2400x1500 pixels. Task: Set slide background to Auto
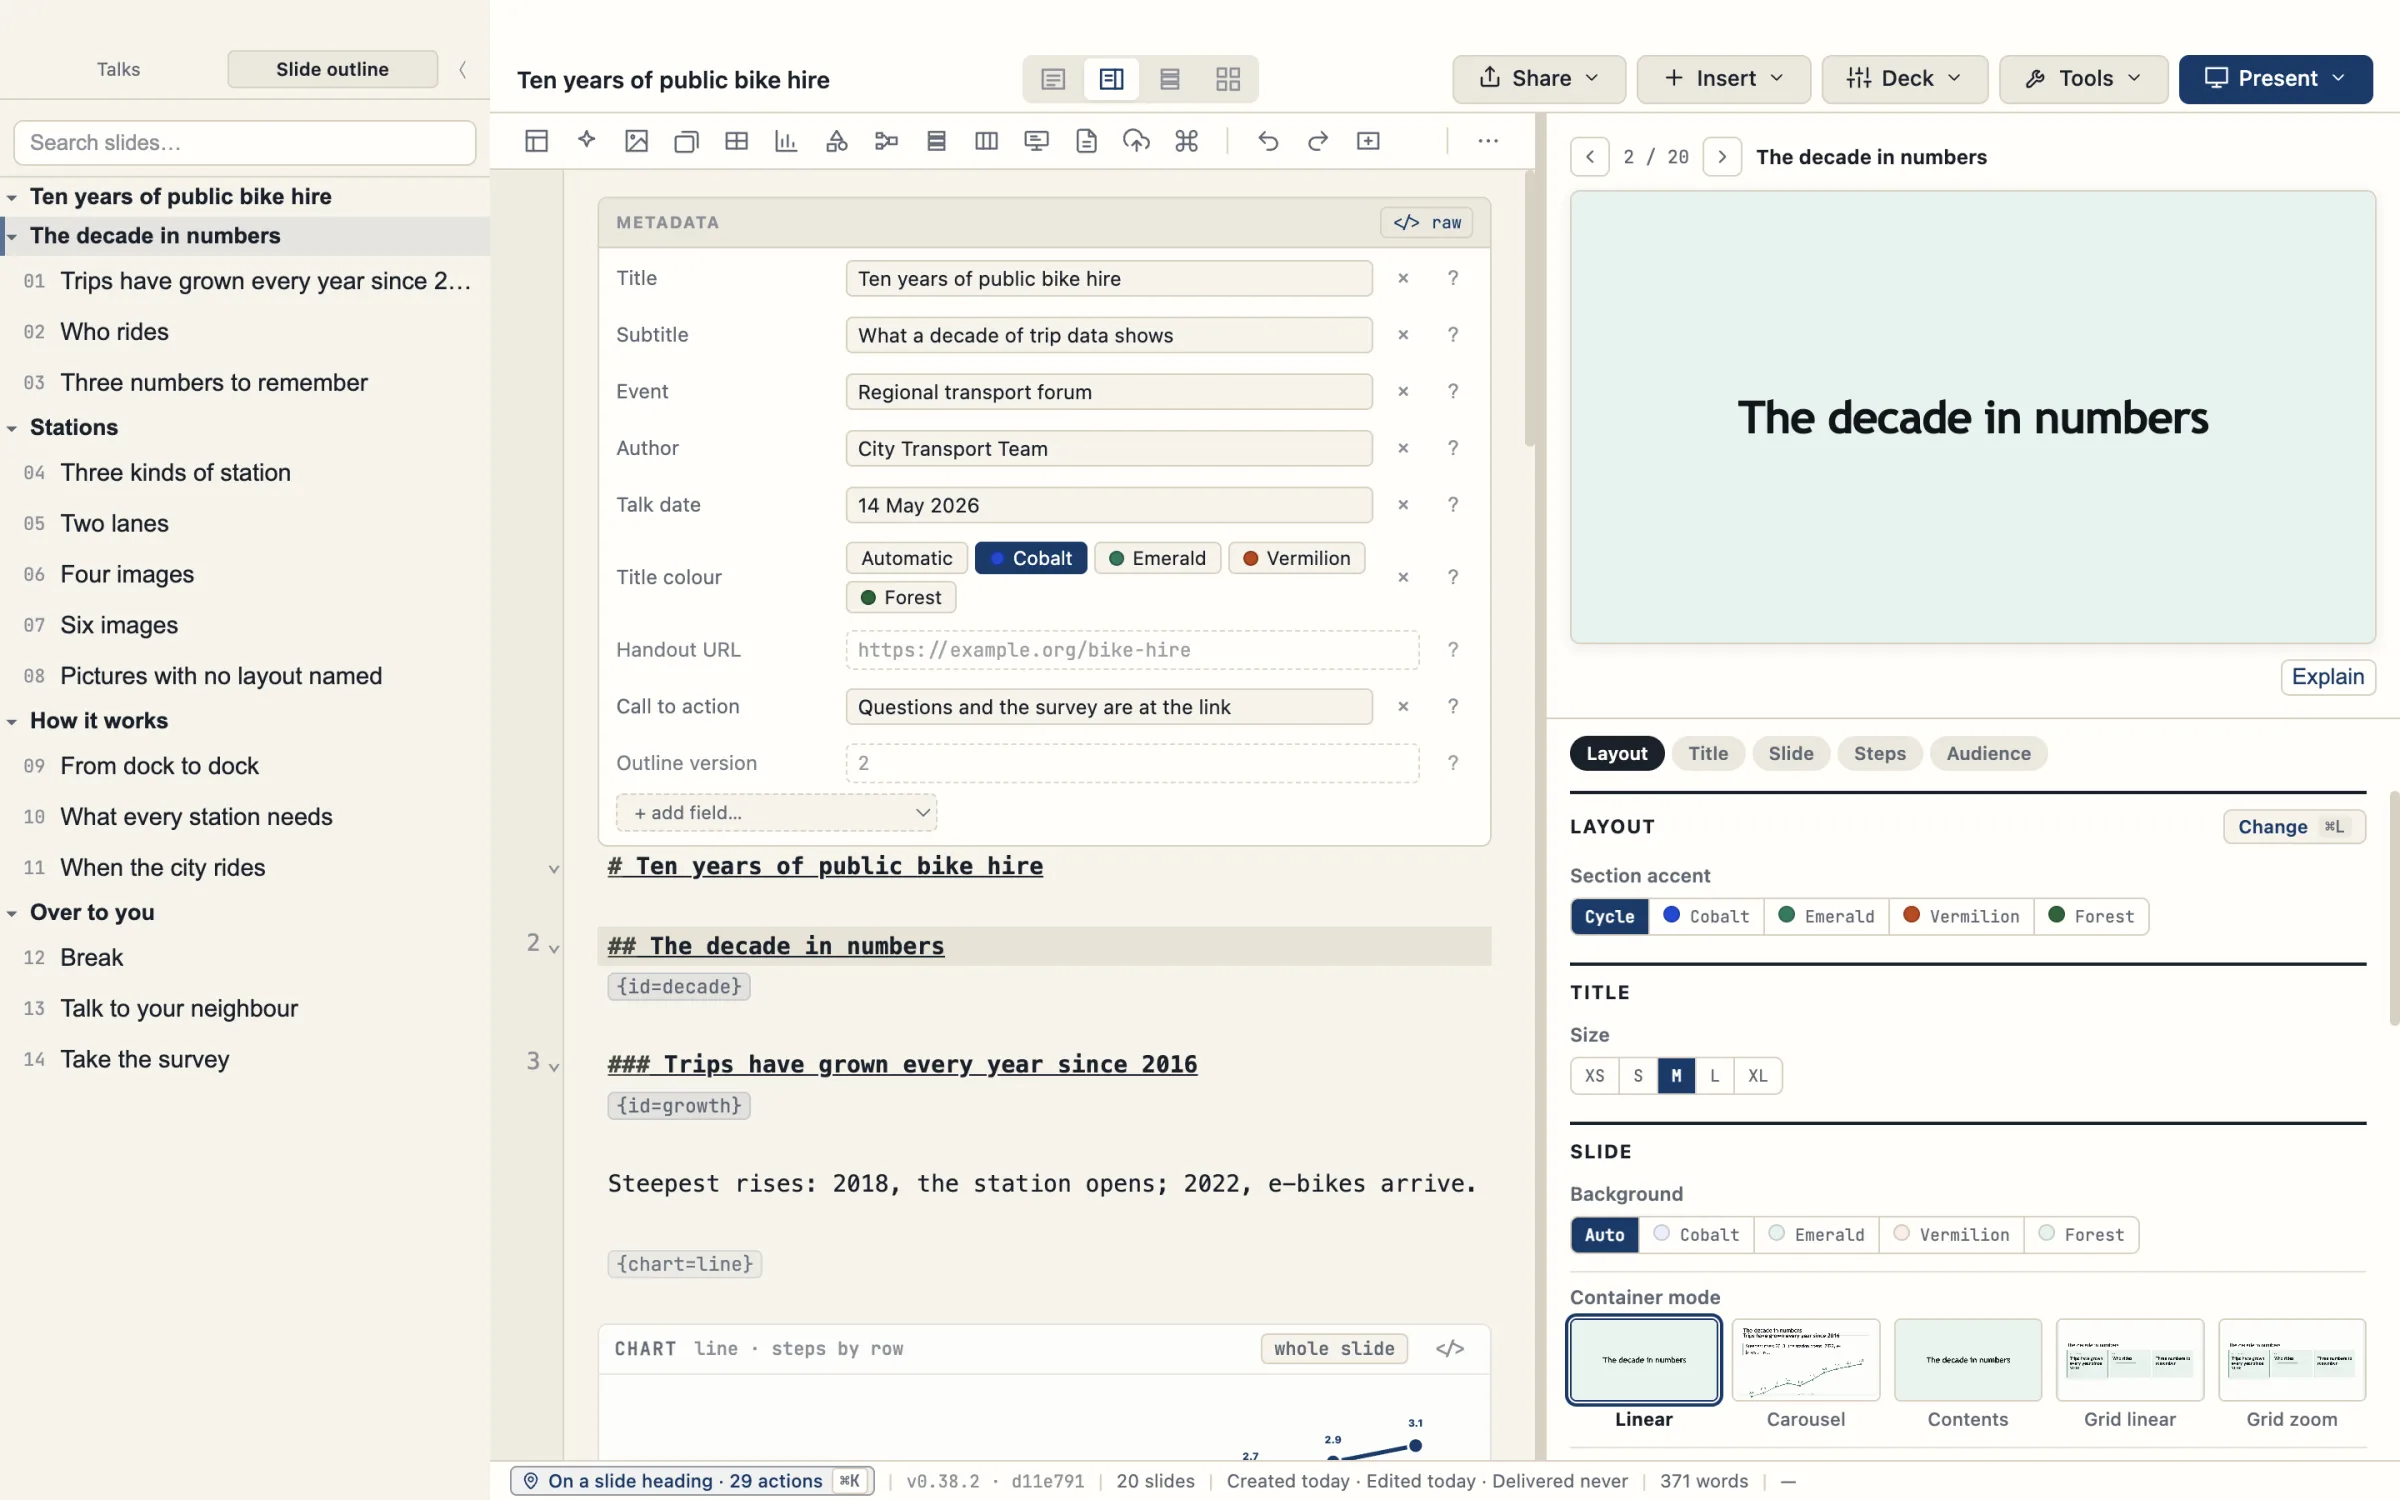coord(1604,1235)
